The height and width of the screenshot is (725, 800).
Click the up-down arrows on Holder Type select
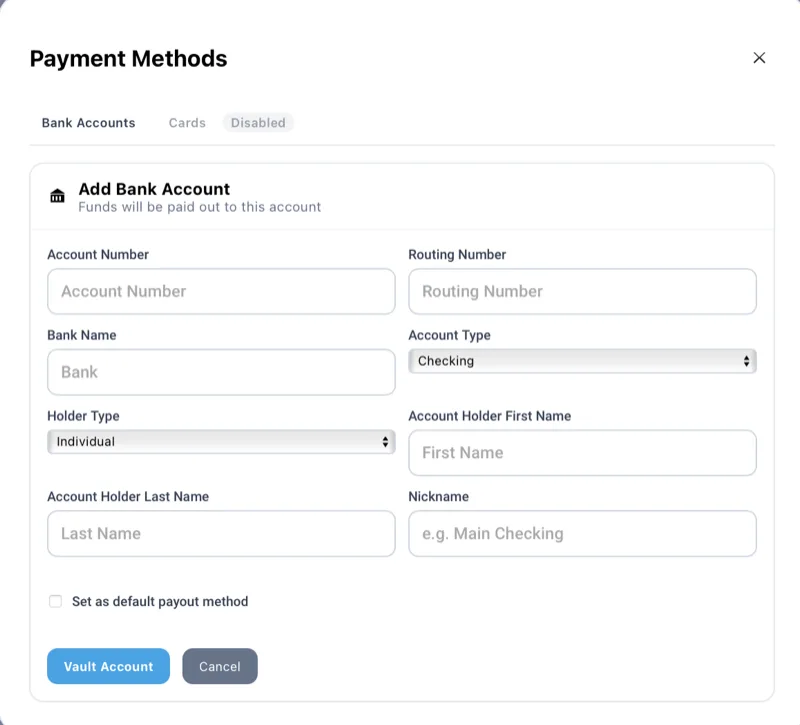[387, 441]
